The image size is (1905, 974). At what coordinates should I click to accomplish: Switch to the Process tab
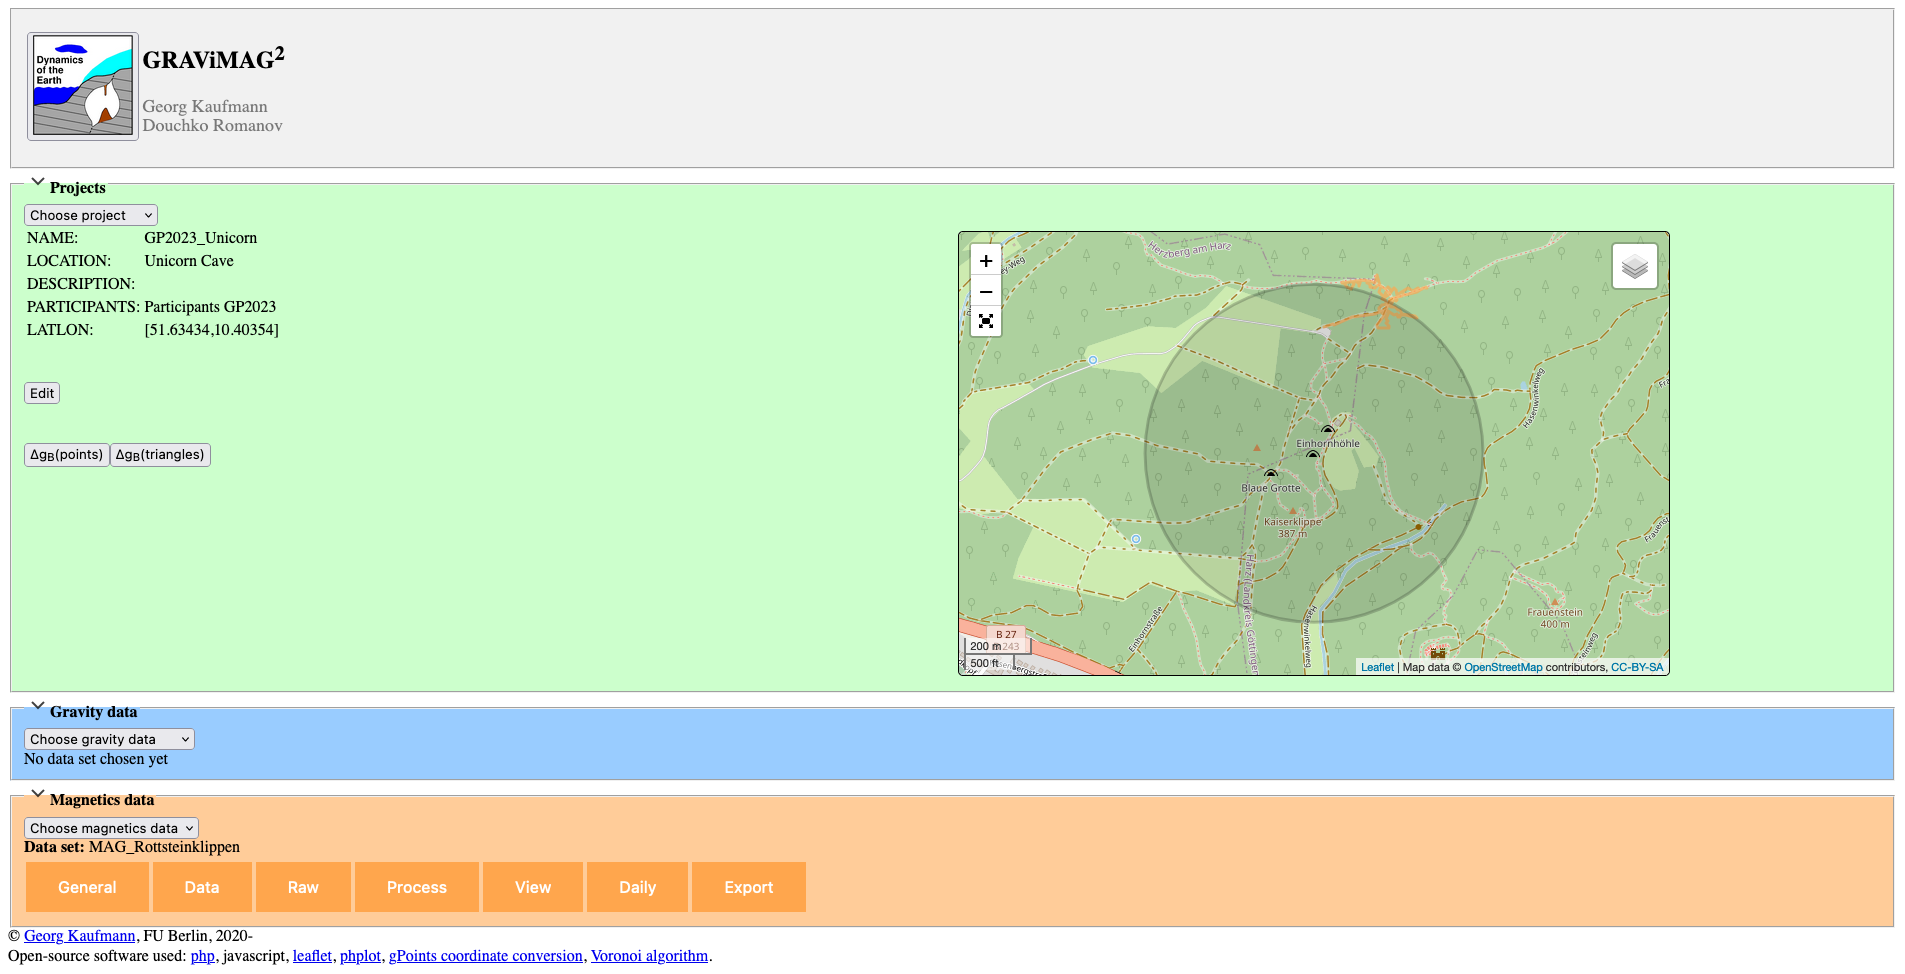[x=416, y=887]
